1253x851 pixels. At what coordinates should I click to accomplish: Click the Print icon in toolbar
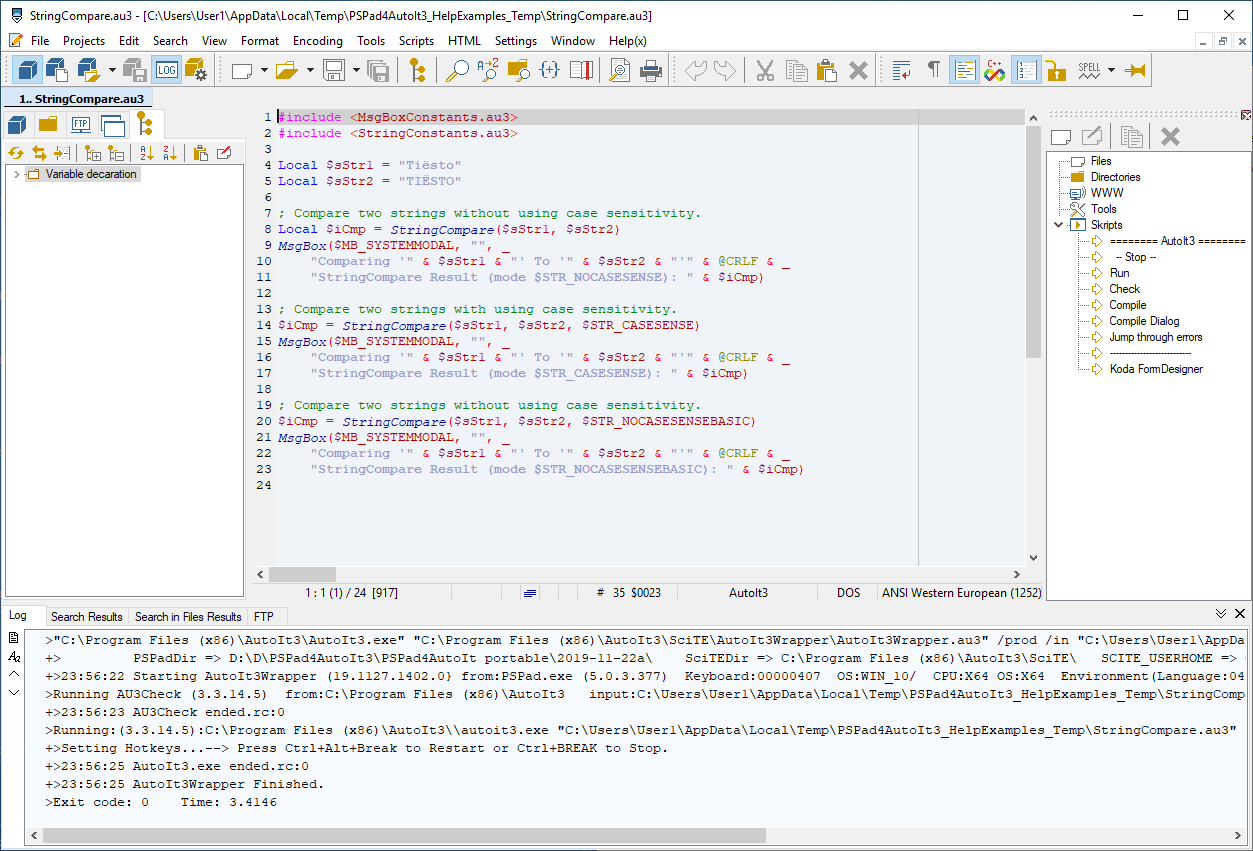[651, 70]
